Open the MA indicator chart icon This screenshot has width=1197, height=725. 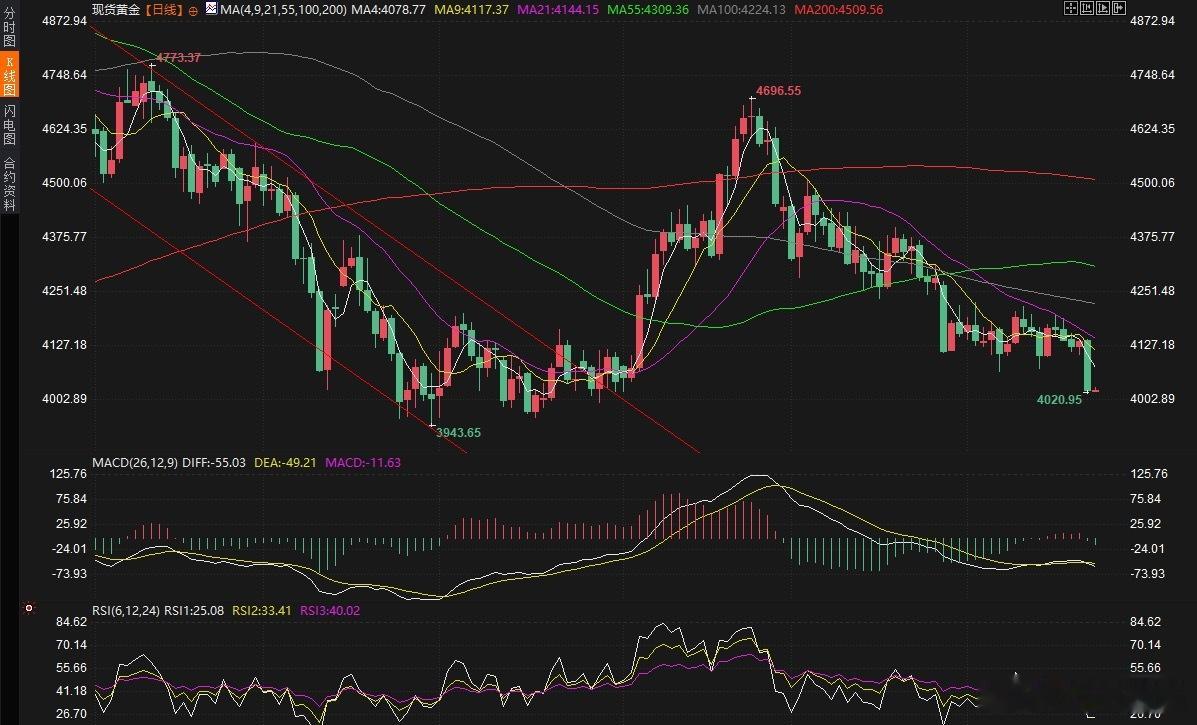click(x=211, y=8)
